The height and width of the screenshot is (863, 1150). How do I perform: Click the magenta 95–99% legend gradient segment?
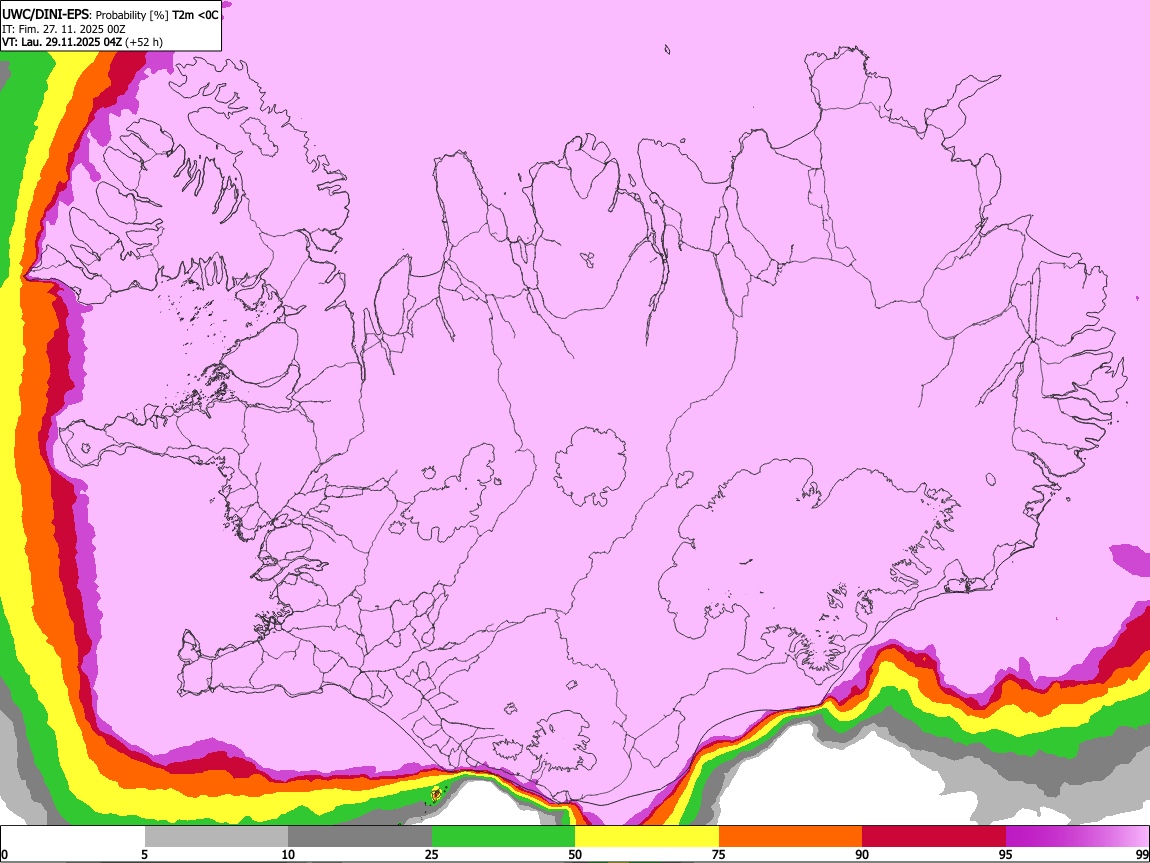[x=1077, y=836]
